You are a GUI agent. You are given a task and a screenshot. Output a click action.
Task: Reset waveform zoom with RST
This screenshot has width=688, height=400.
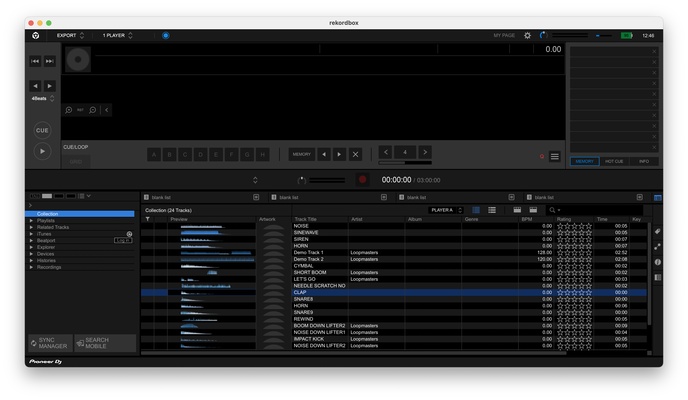point(80,110)
